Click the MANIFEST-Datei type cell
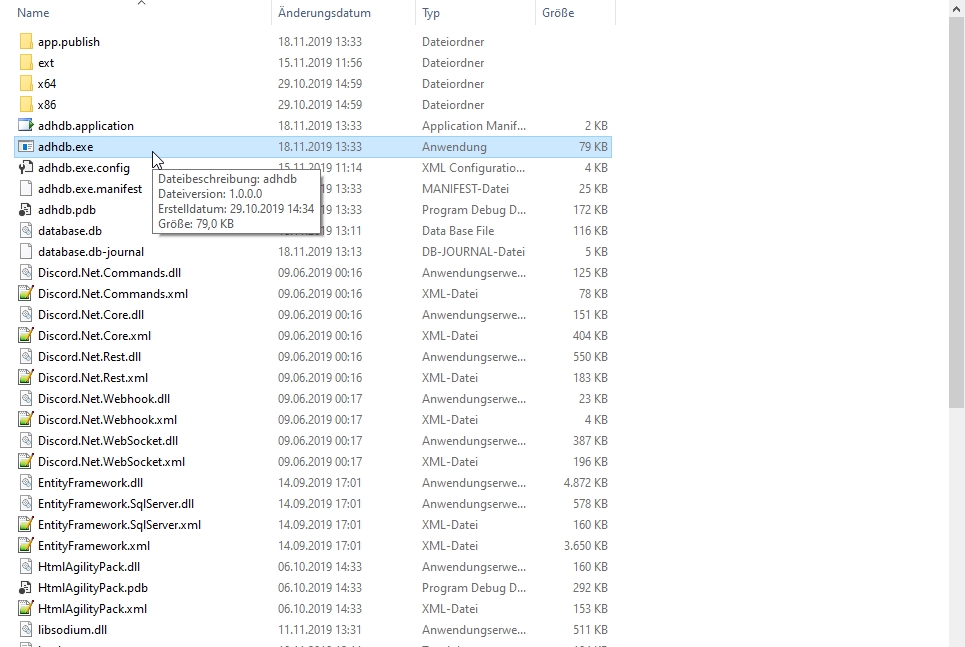Image resolution: width=965 pixels, height=647 pixels. tap(465, 189)
